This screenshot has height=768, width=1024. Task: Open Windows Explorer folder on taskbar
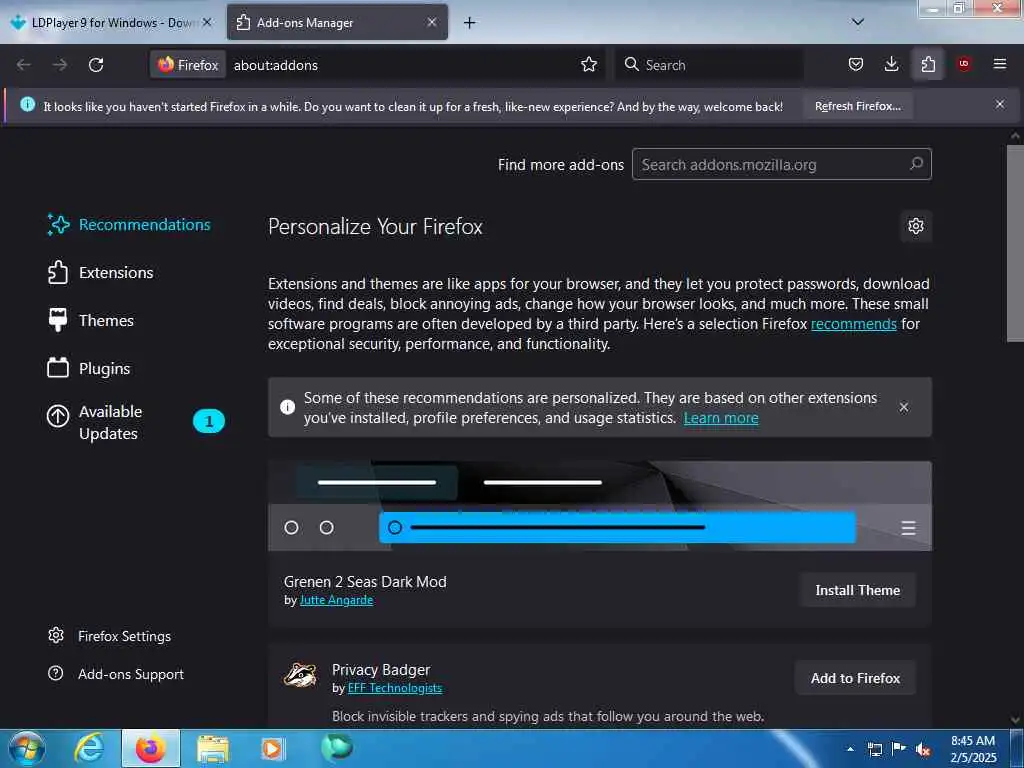click(x=213, y=749)
